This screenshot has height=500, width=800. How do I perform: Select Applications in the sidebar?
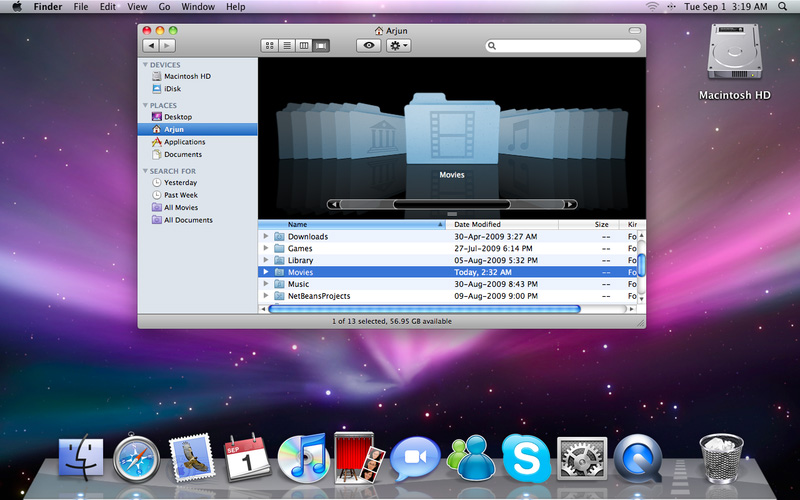pyautogui.click(x=184, y=142)
